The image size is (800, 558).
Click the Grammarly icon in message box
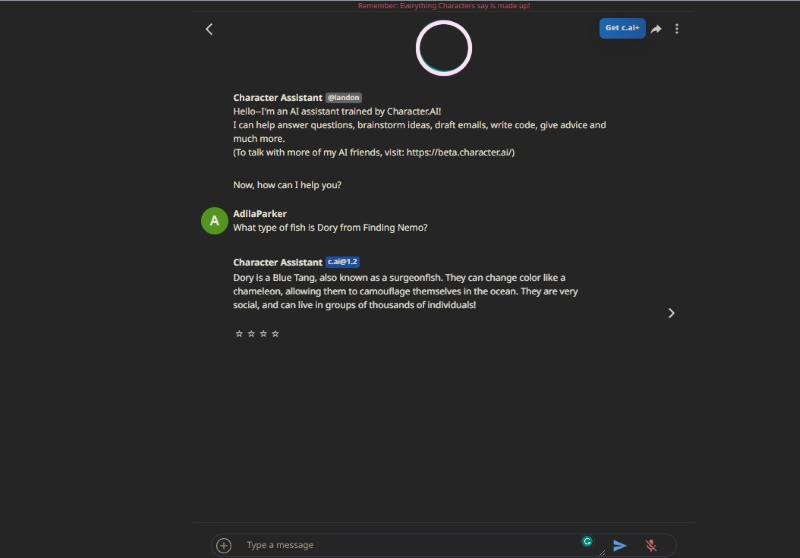[587, 542]
